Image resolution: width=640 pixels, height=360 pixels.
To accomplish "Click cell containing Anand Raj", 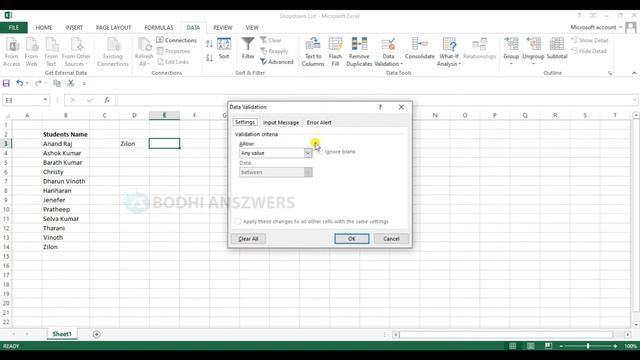I will [65, 144].
